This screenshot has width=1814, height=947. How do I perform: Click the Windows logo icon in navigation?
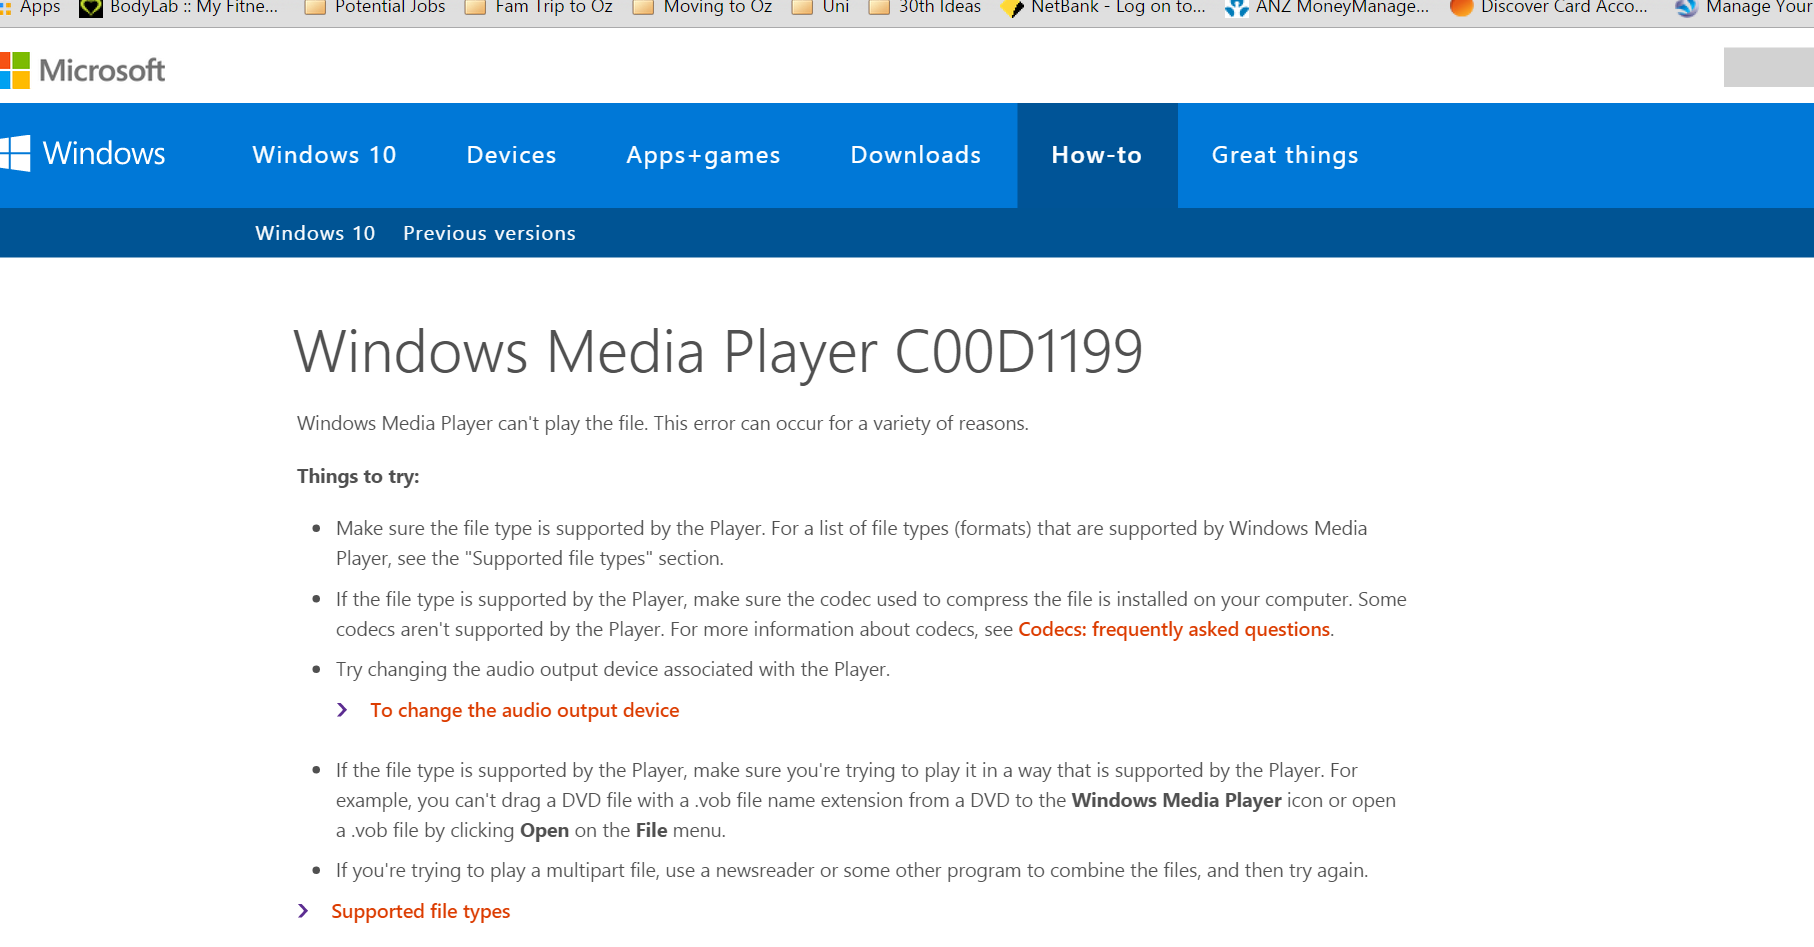pos(15,154)
